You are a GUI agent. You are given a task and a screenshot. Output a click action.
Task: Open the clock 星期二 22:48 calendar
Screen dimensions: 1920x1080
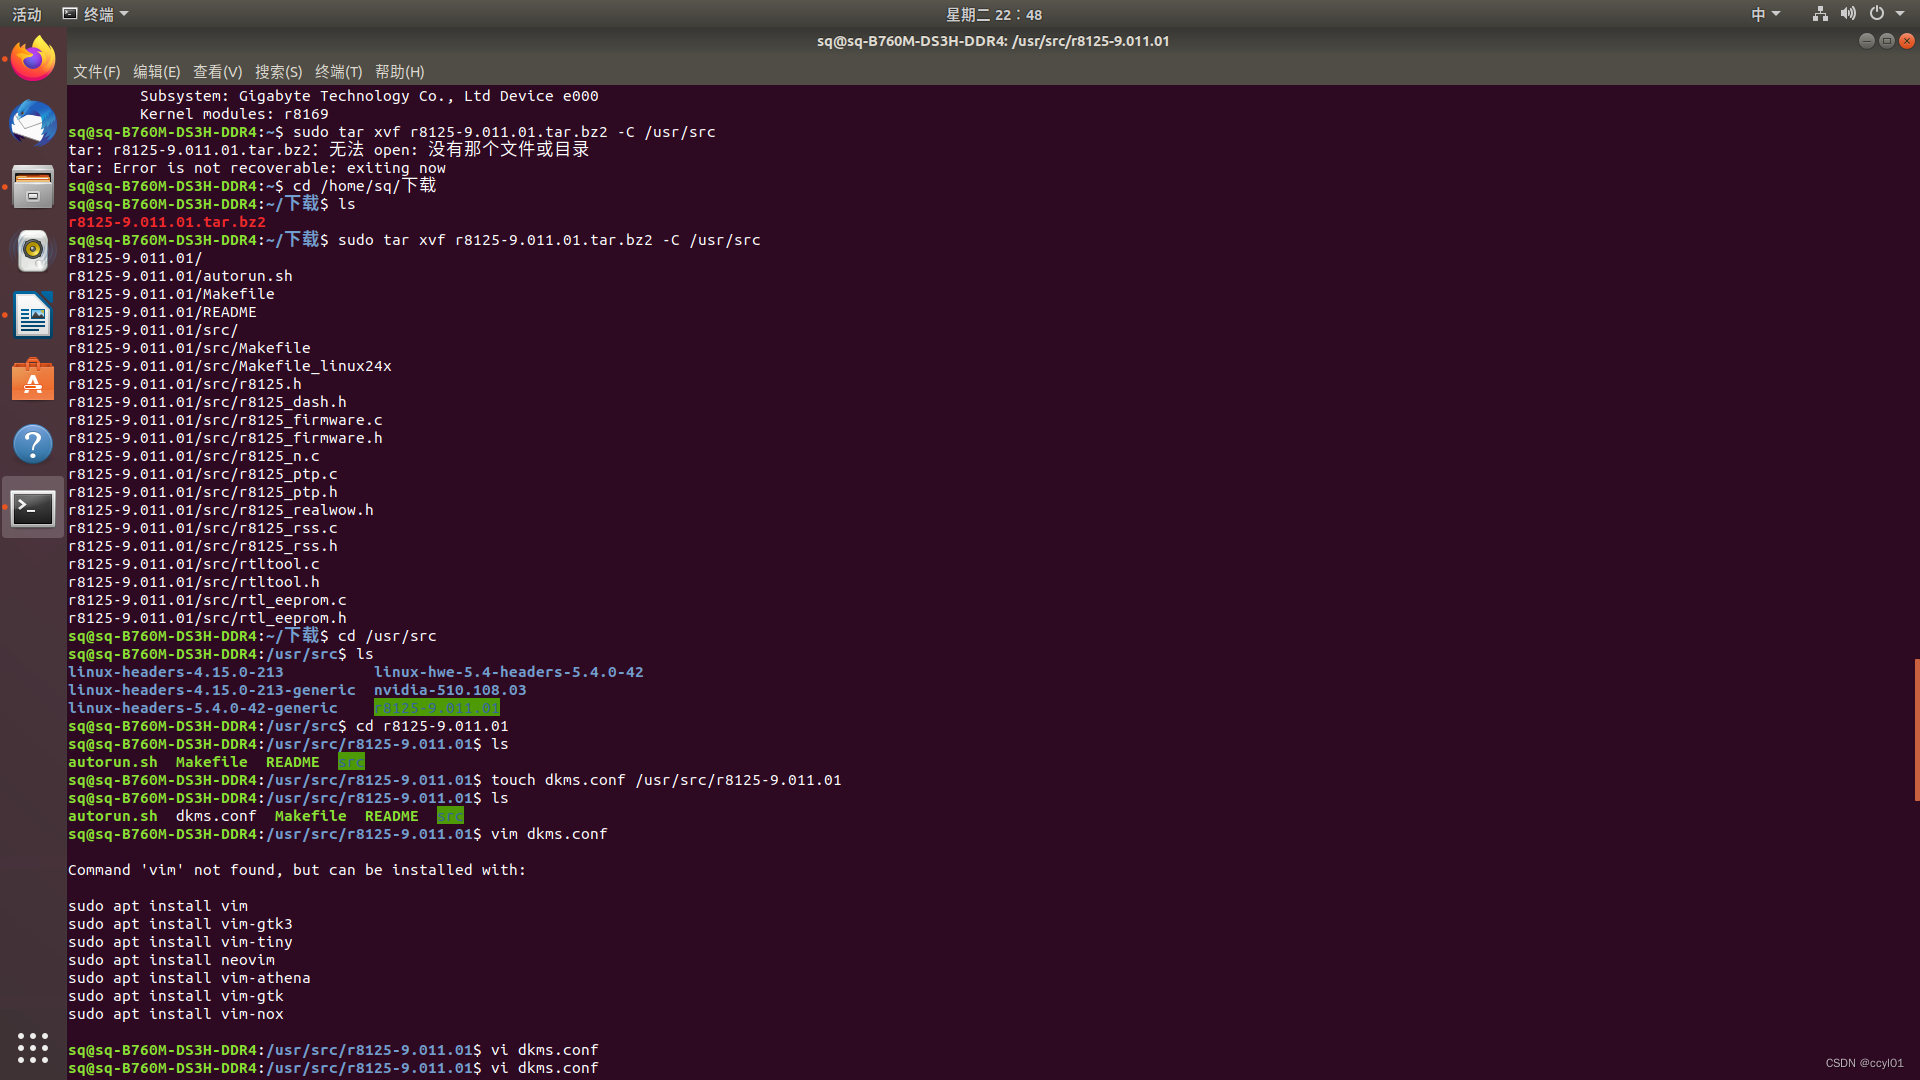click(x=993, y=14)
